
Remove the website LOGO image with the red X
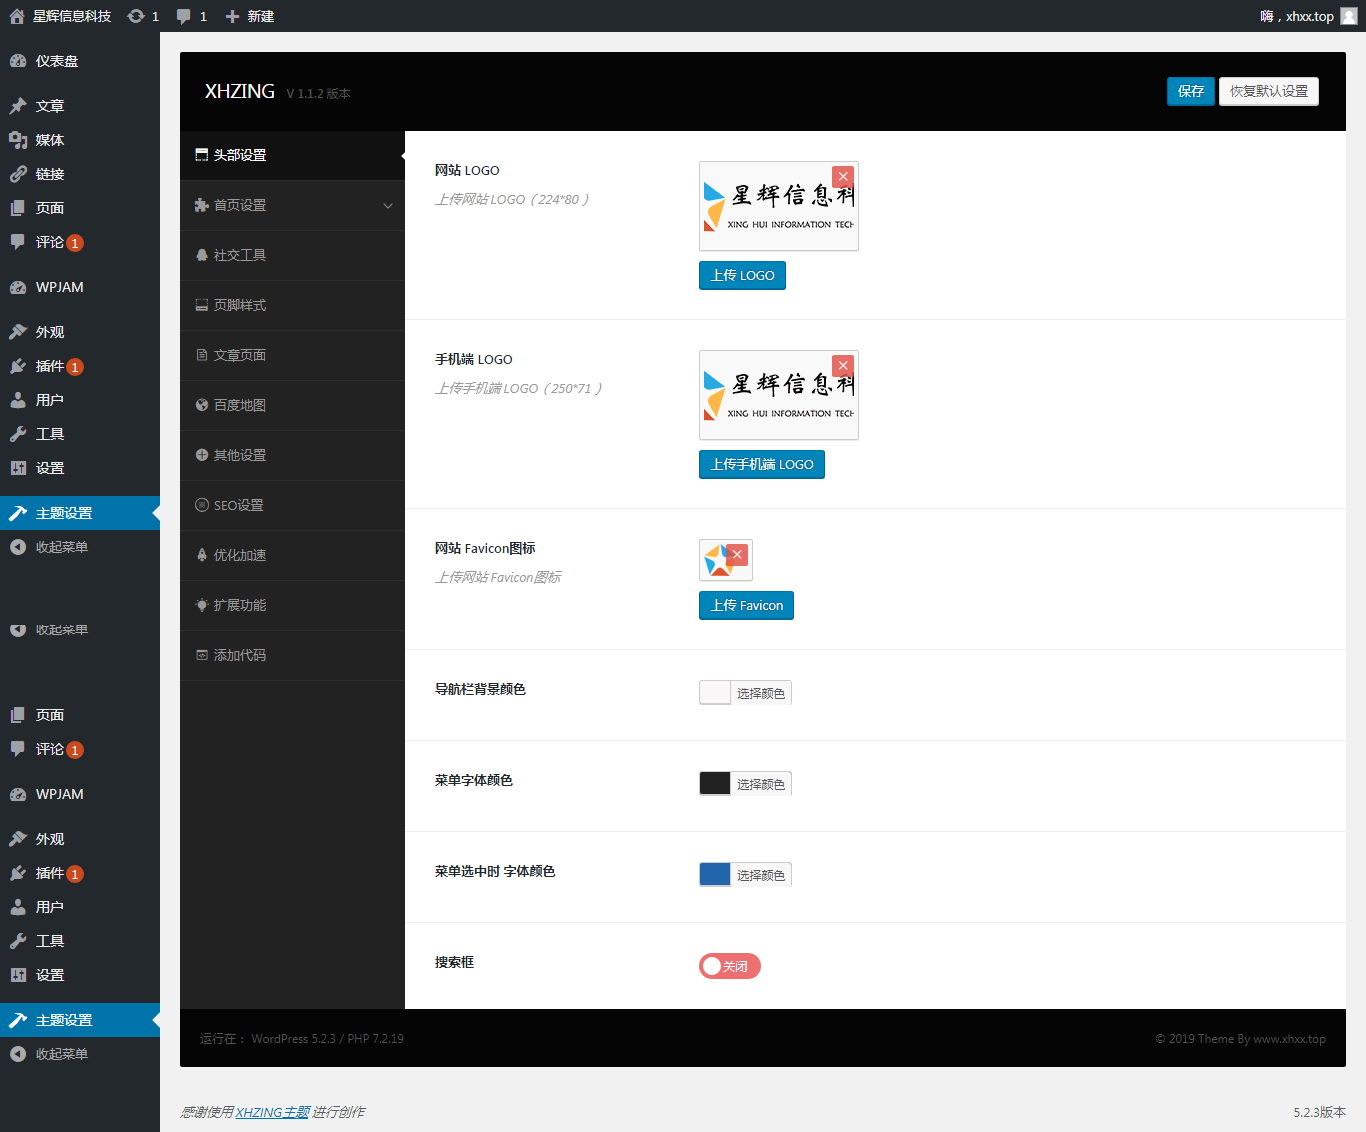[x=843, y=177]
